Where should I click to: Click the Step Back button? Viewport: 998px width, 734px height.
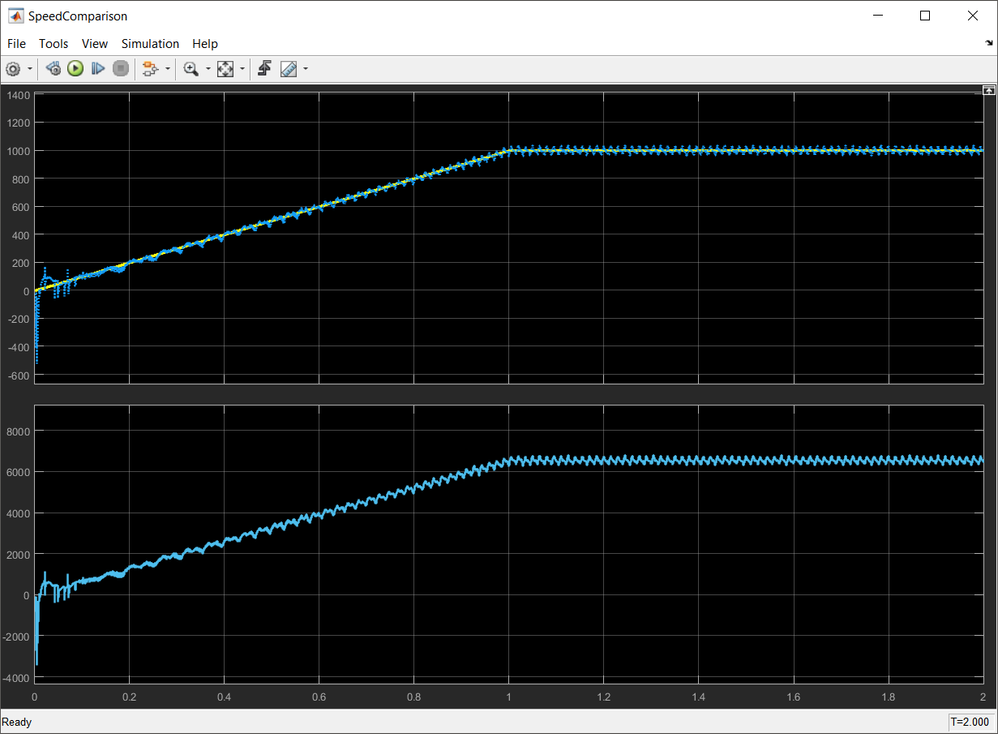(x=53, y=69)
